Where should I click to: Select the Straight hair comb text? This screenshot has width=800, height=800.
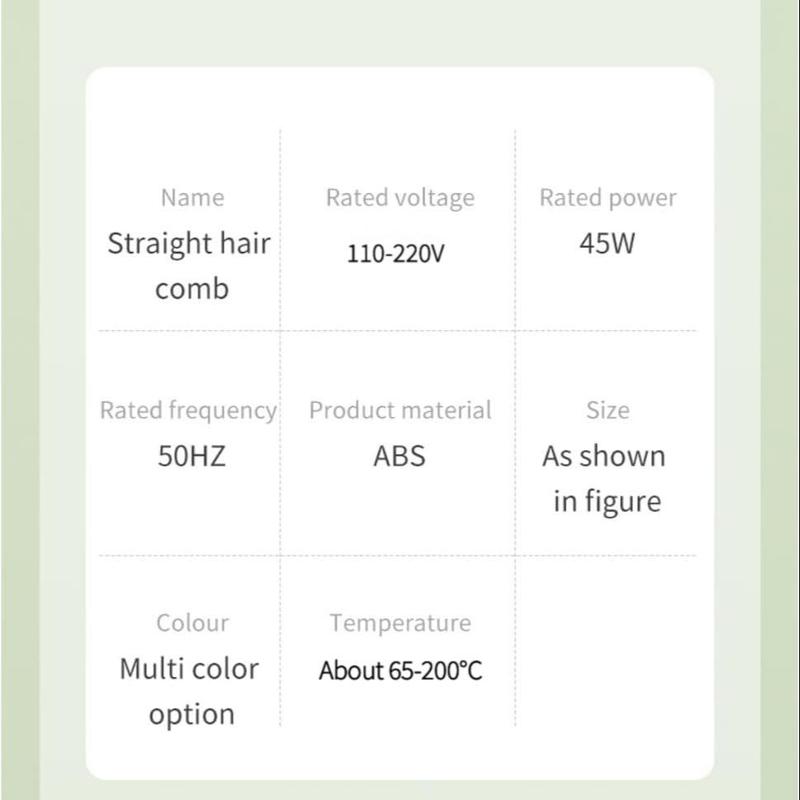(189, 266)
